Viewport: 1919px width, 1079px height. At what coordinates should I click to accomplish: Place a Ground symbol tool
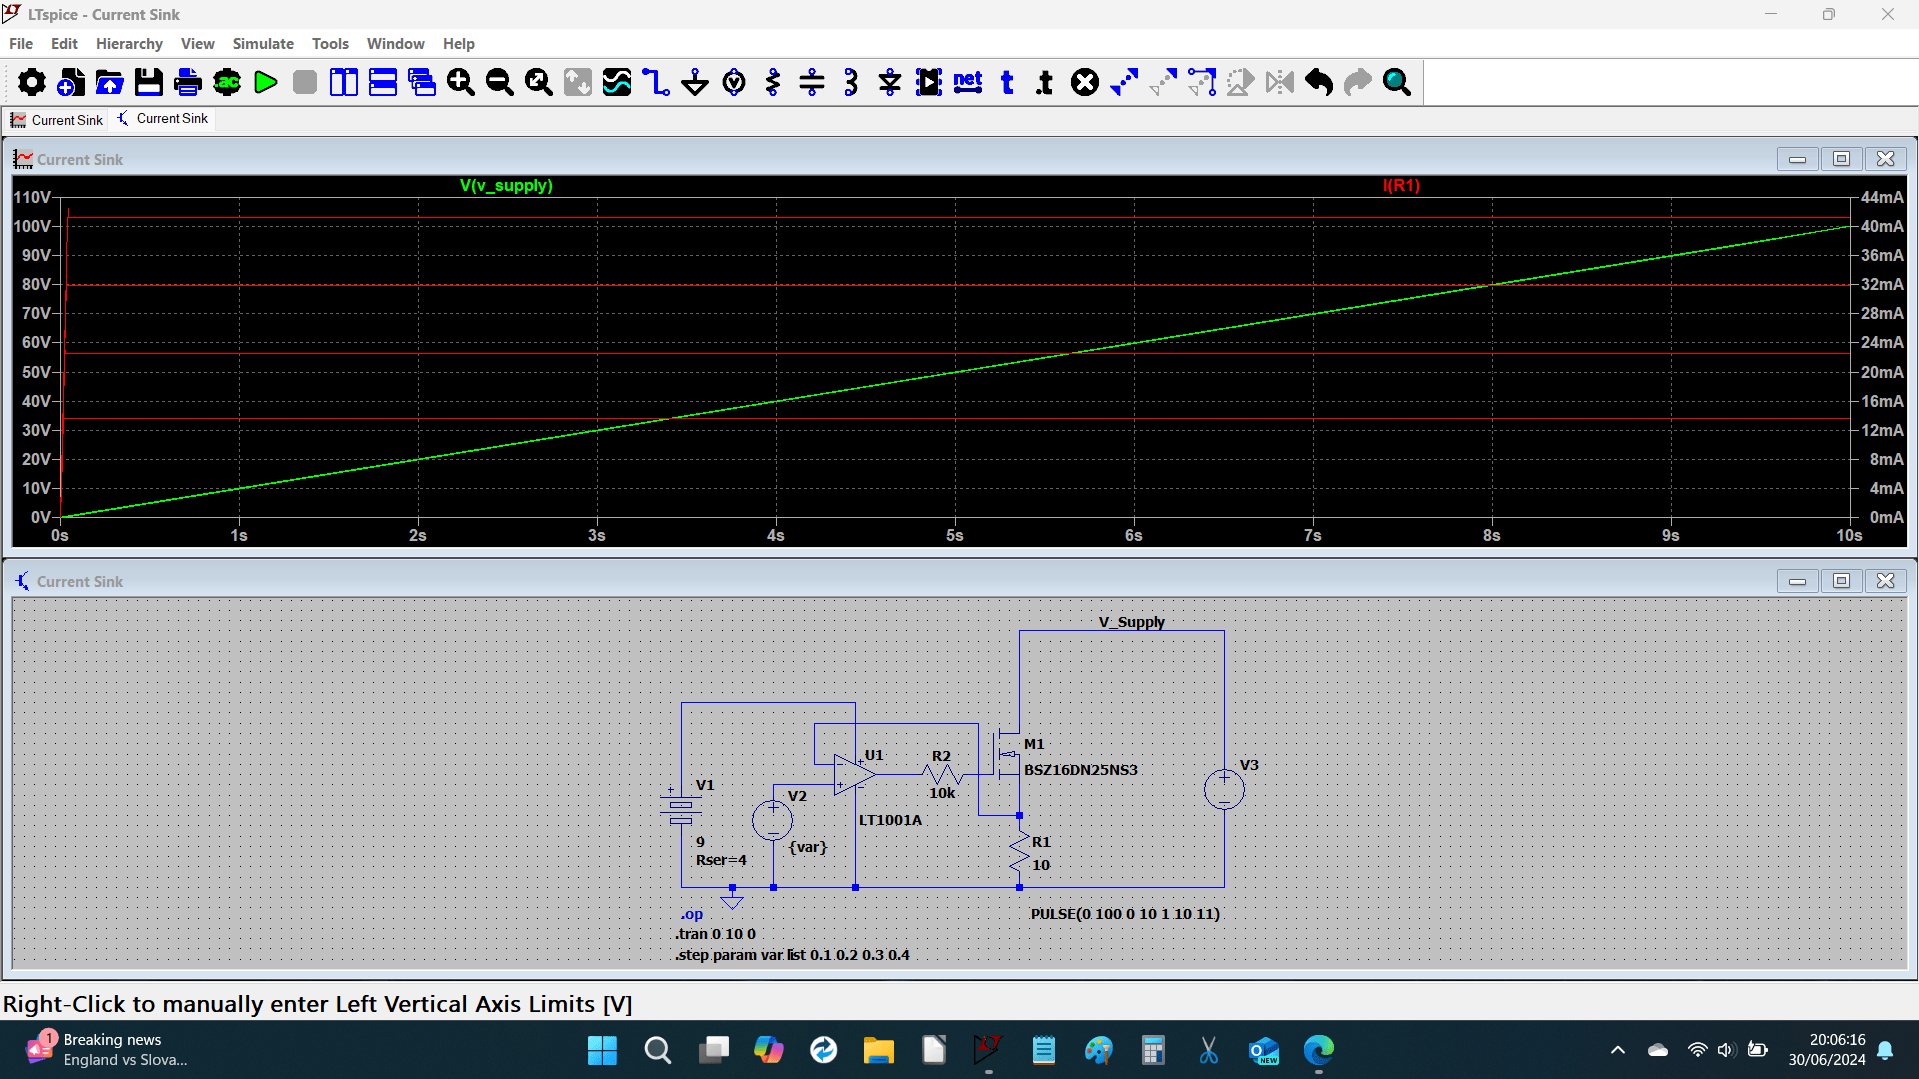point(695,82)
